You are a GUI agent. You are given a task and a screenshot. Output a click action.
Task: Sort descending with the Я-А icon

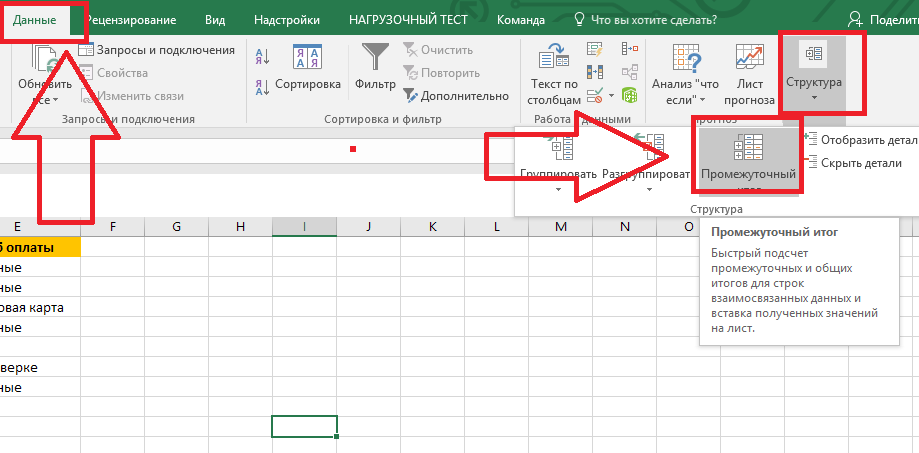click(x=262, y=84)
